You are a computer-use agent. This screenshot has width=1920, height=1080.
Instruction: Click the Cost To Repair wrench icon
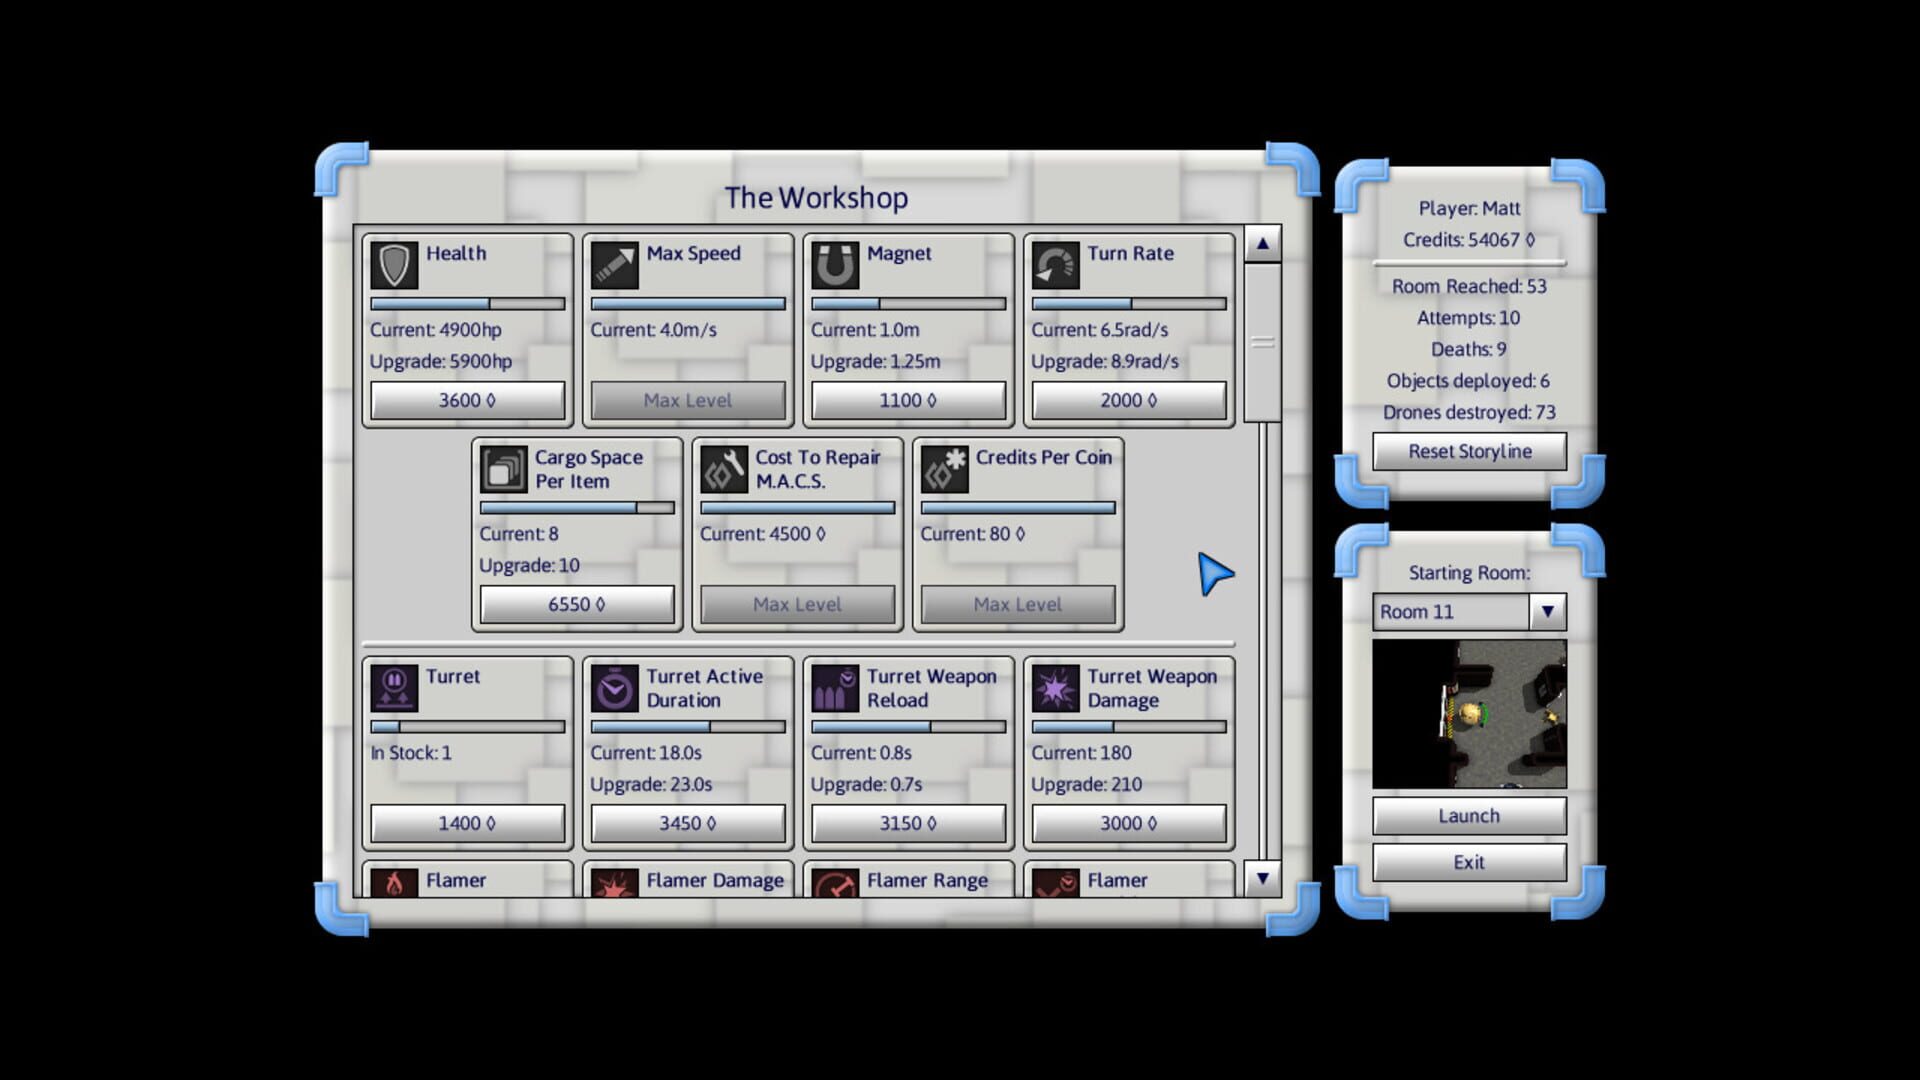[x=724, y=469]
